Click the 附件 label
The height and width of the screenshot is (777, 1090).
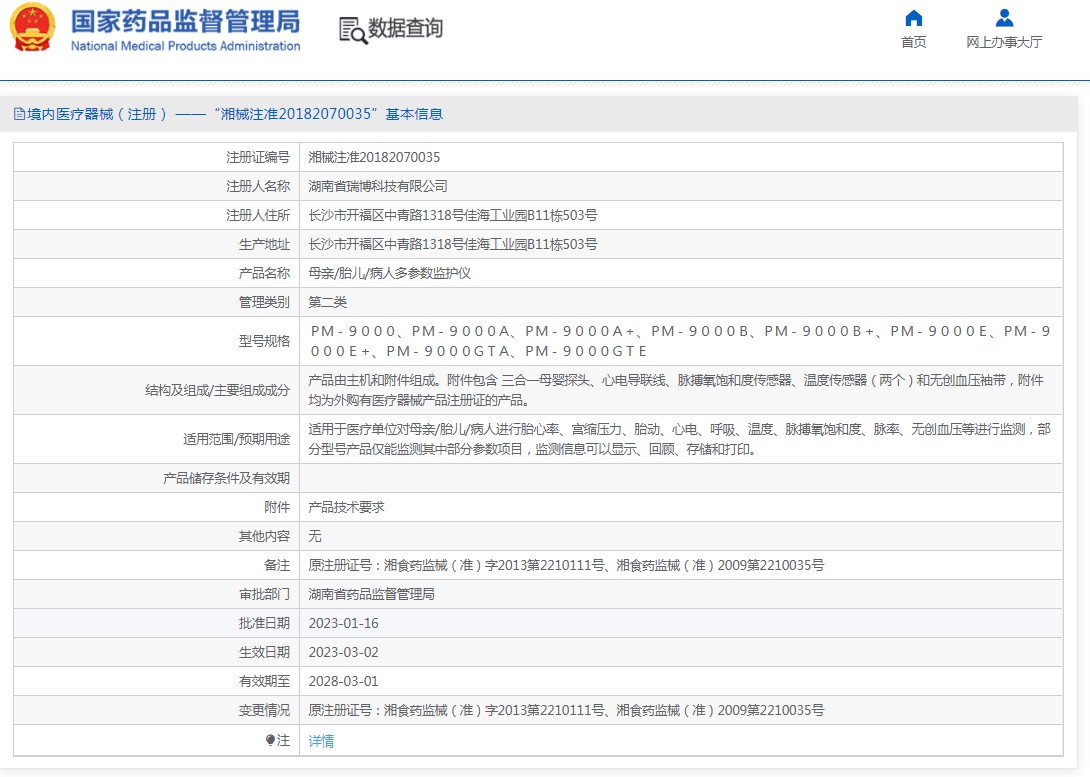click(277, 507)
